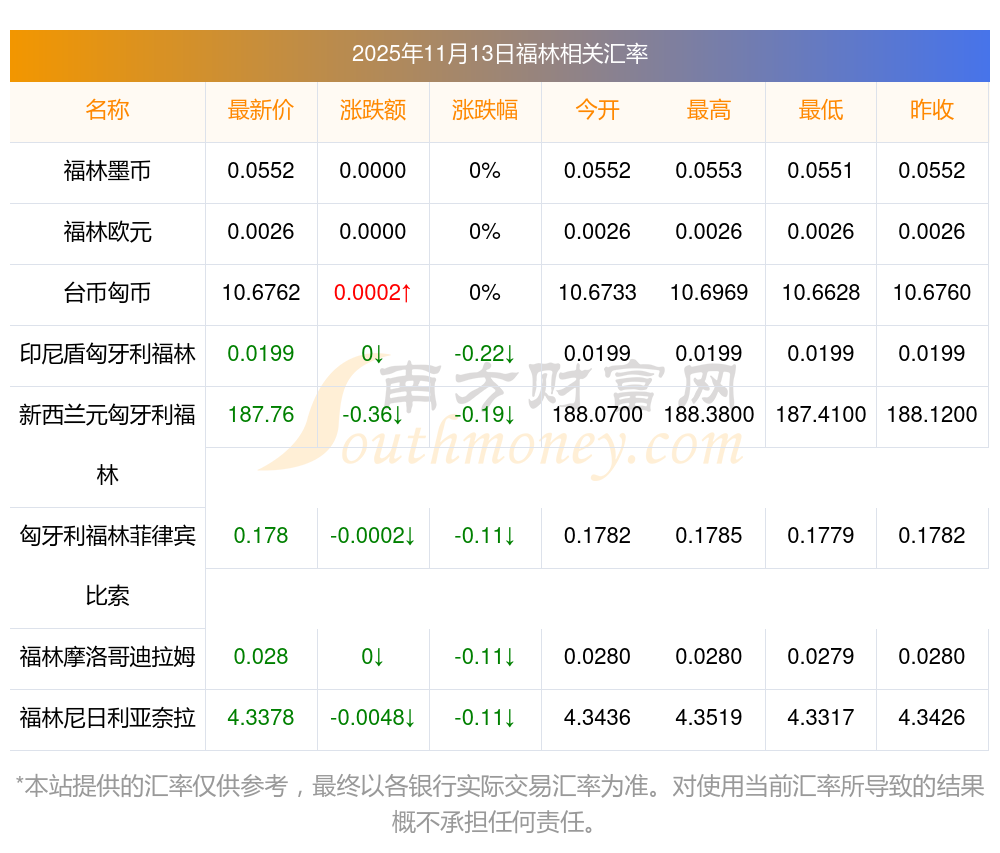Click highest price 4.3519

(x=709, y=718)
